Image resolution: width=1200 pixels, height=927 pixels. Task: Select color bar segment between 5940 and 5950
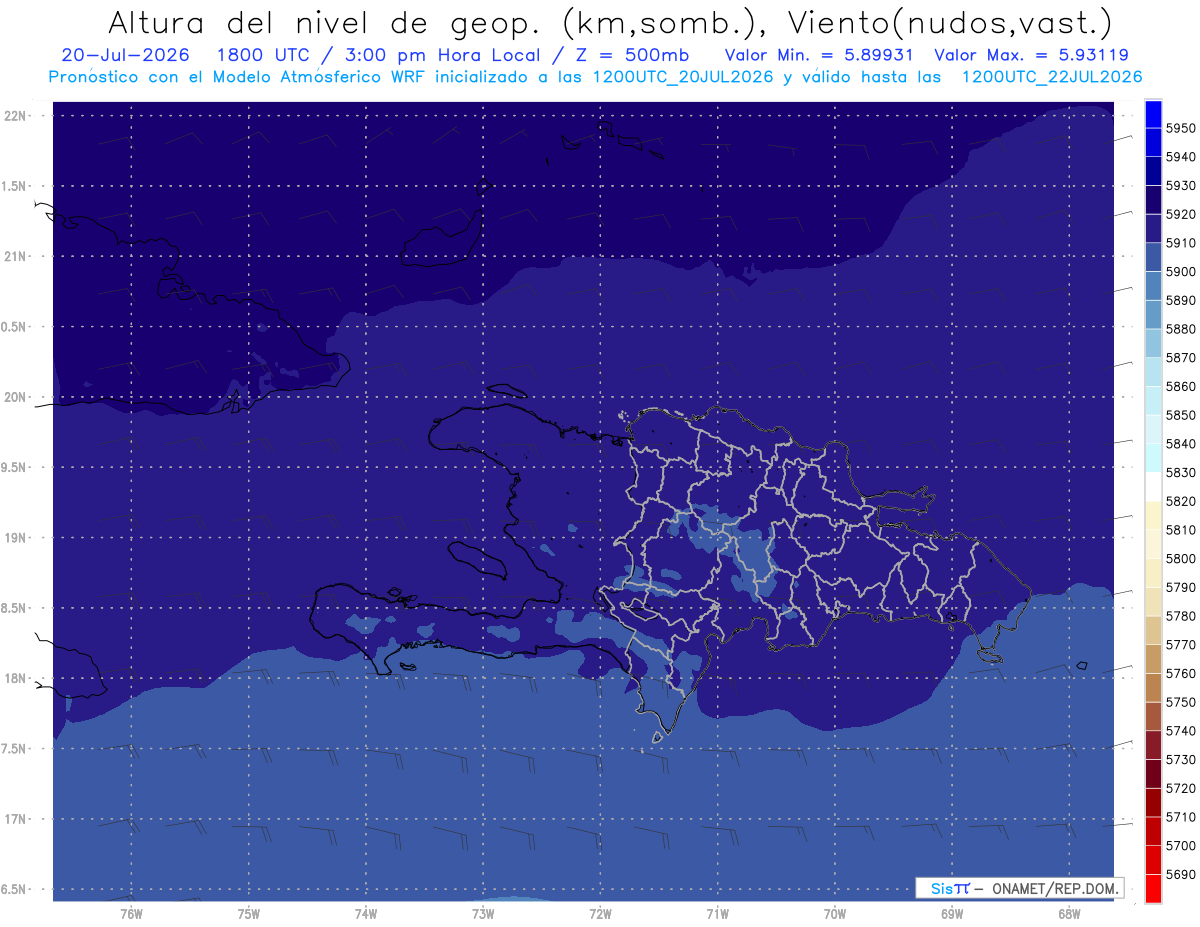point(1153,142)
